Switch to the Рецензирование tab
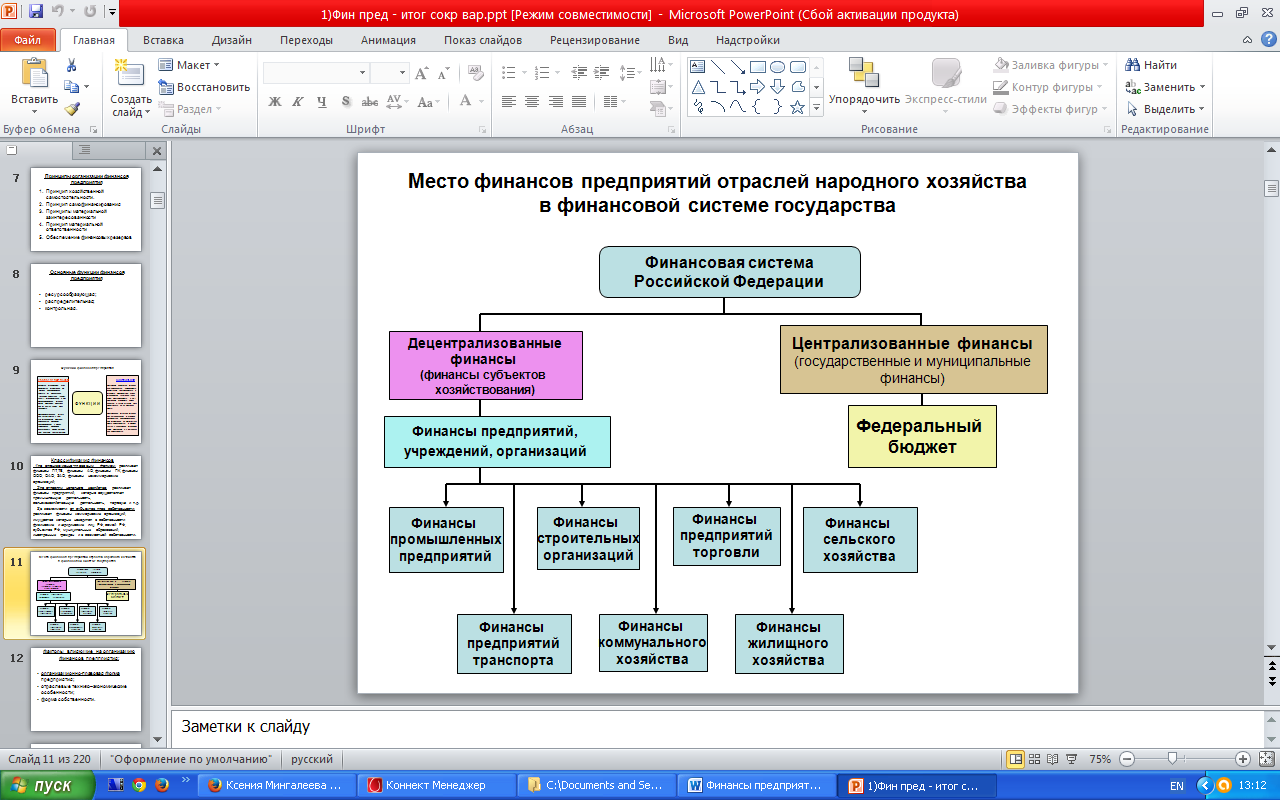 click(x=595, y=40)
